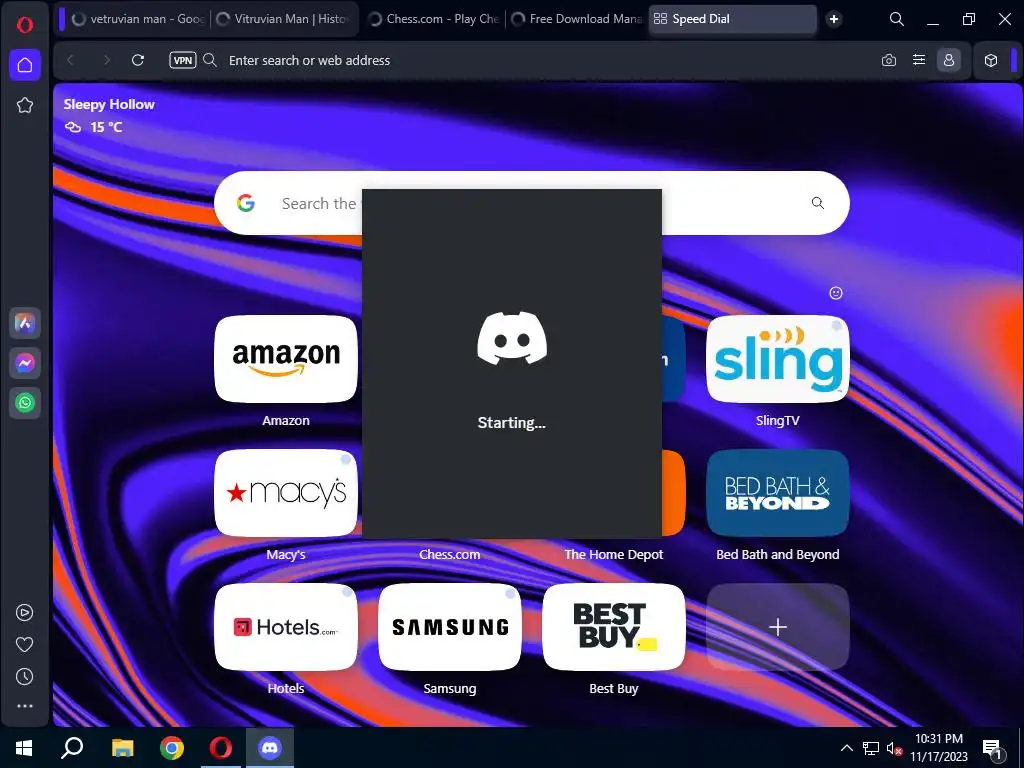Click the Opera taskbar icon
1024x768 pixels.
221,748
